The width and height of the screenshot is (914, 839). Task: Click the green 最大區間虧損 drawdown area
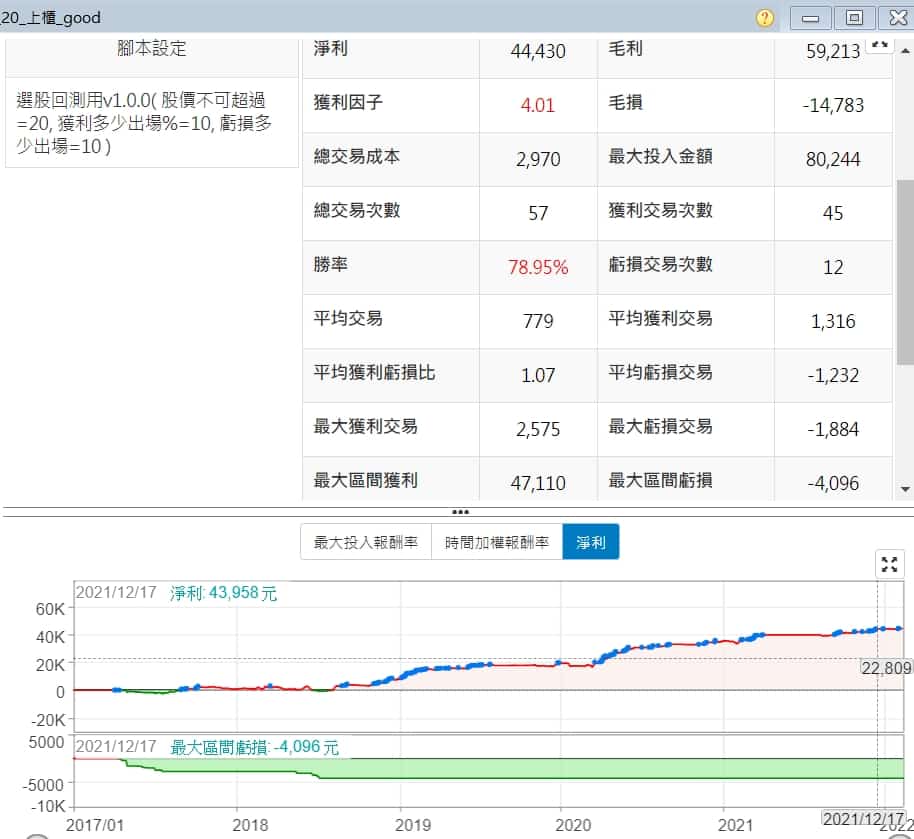coord(600,768)
